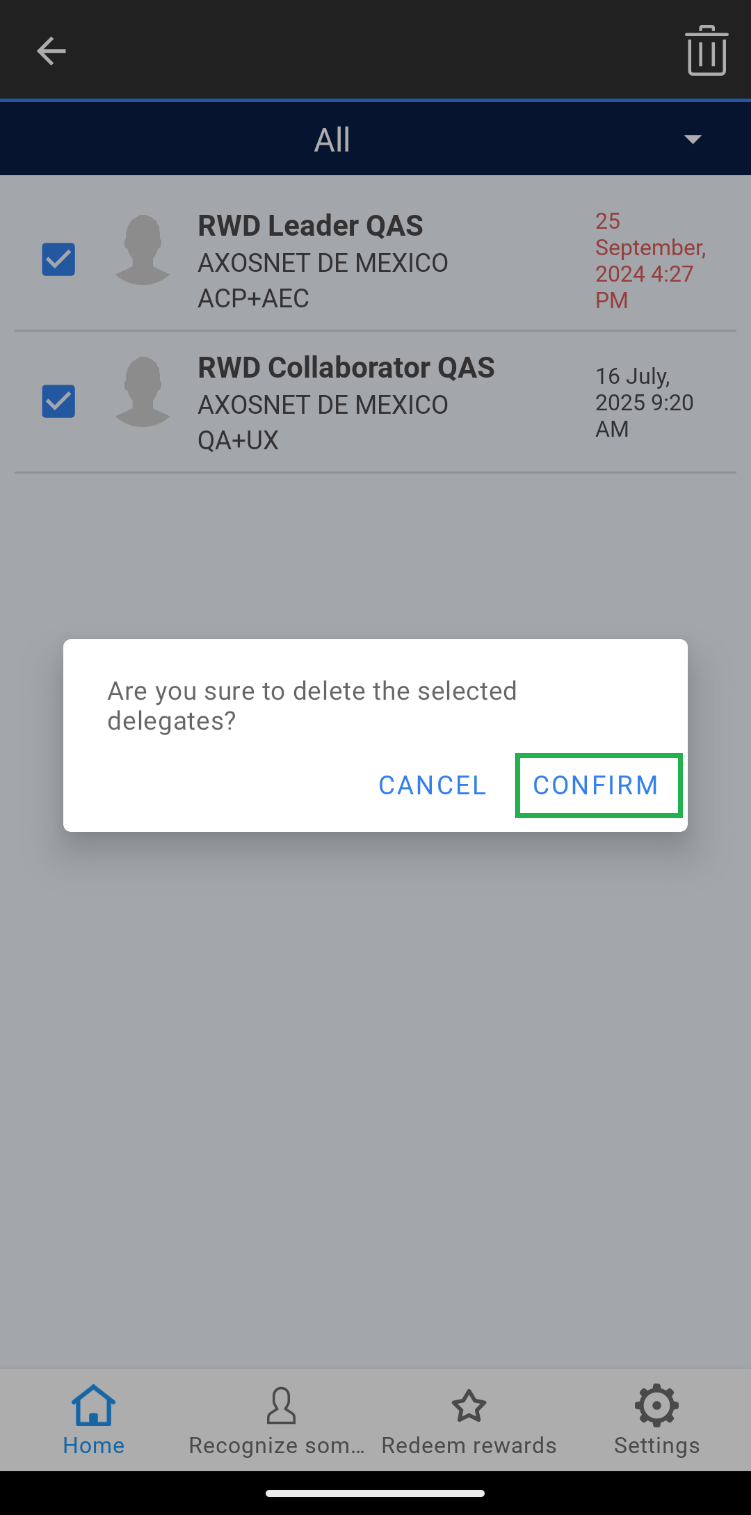Open the All filter selector
Image resolution: width=751 pixels, height=1515 pixels.
point(333,140)
